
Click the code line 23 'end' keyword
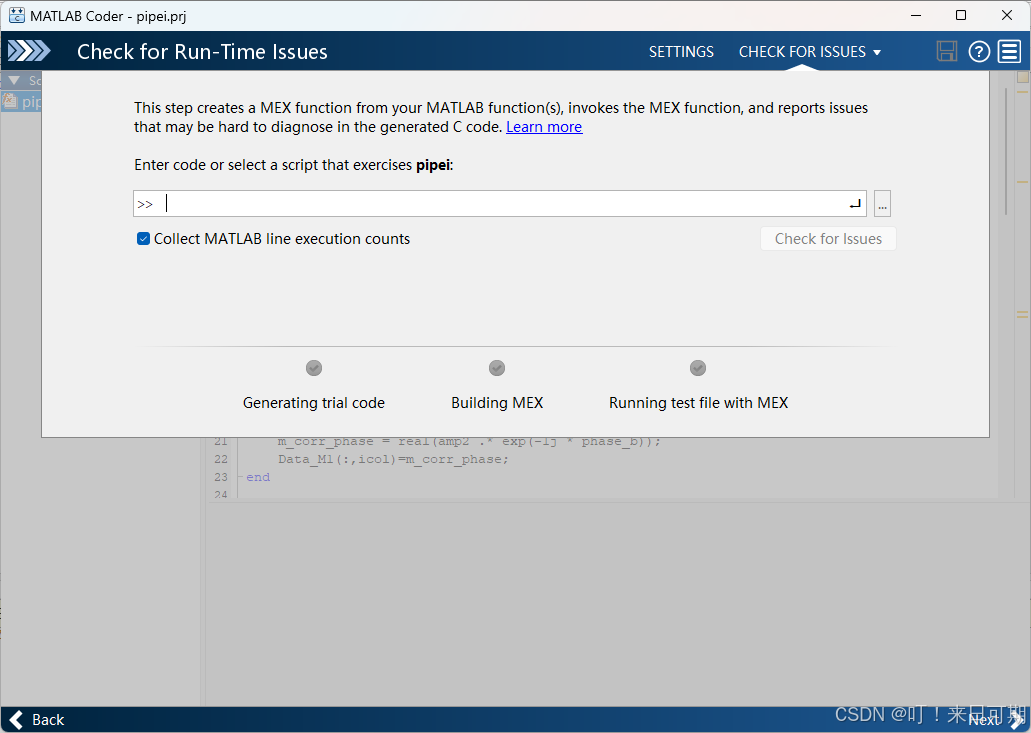pyautogui.click(x=258, y=477)
